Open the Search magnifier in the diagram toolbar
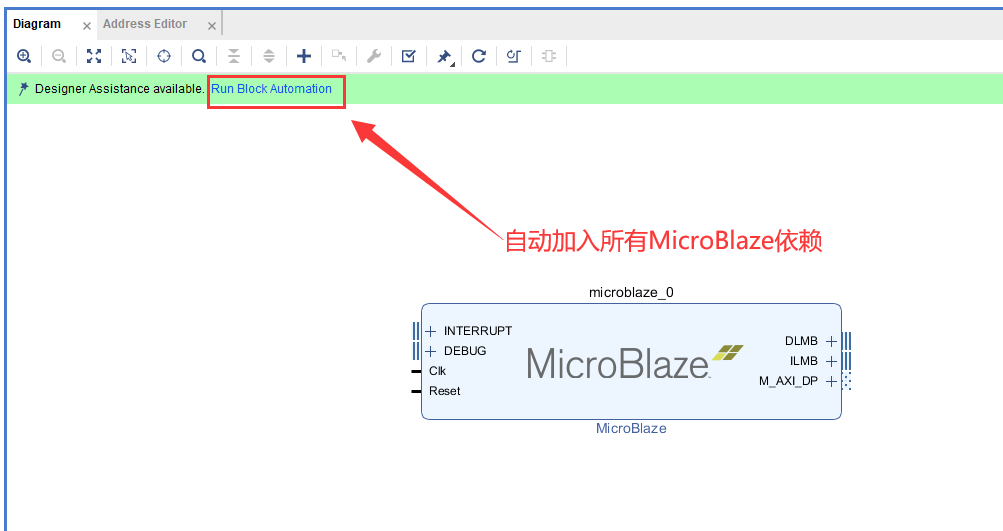 click(199, 56)
